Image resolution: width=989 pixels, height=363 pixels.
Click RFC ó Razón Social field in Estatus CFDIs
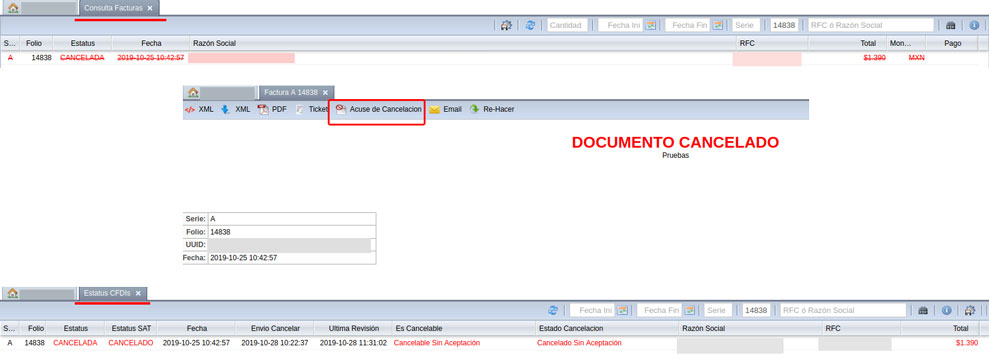pos(843,310)
